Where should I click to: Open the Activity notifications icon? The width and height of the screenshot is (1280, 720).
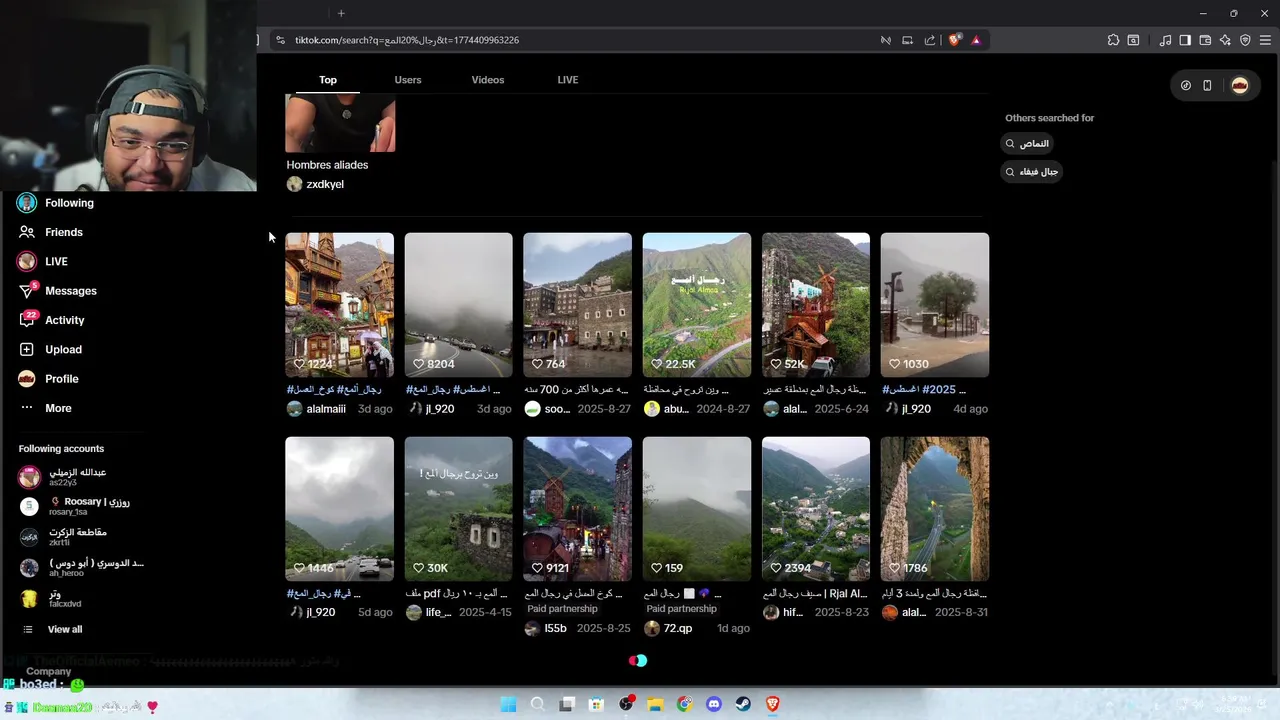27,320
